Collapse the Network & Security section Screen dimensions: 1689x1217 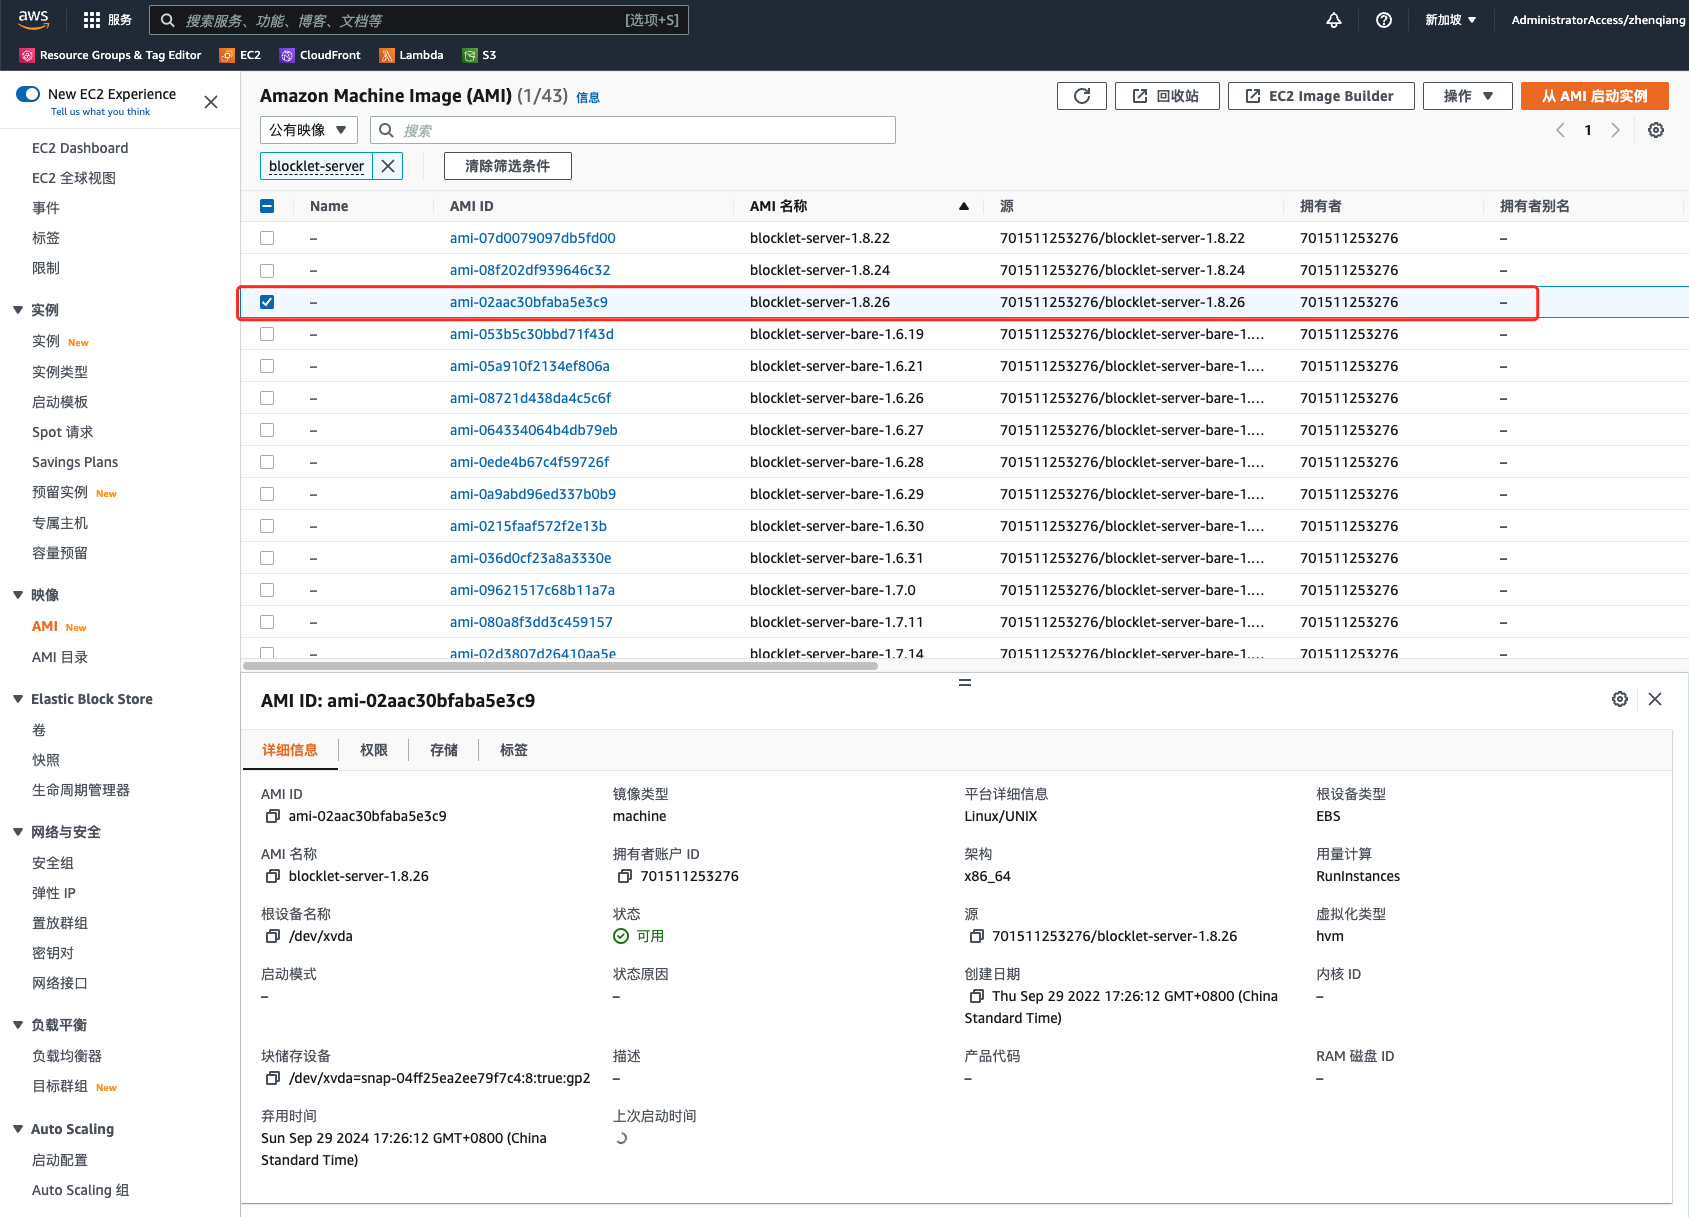coord(18,832)
